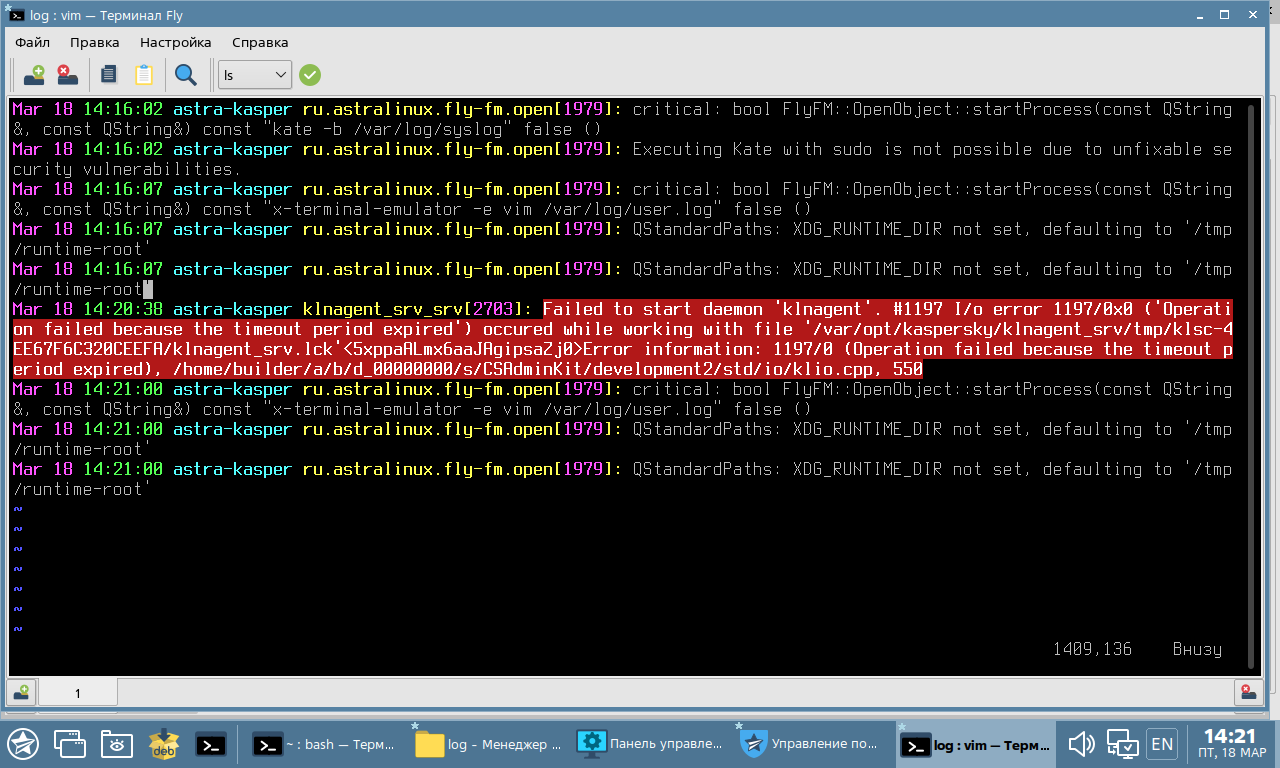The image size is (1280, 768).
Task: Paste using the clipboard toolbar icon
Action: click(143, 74)
